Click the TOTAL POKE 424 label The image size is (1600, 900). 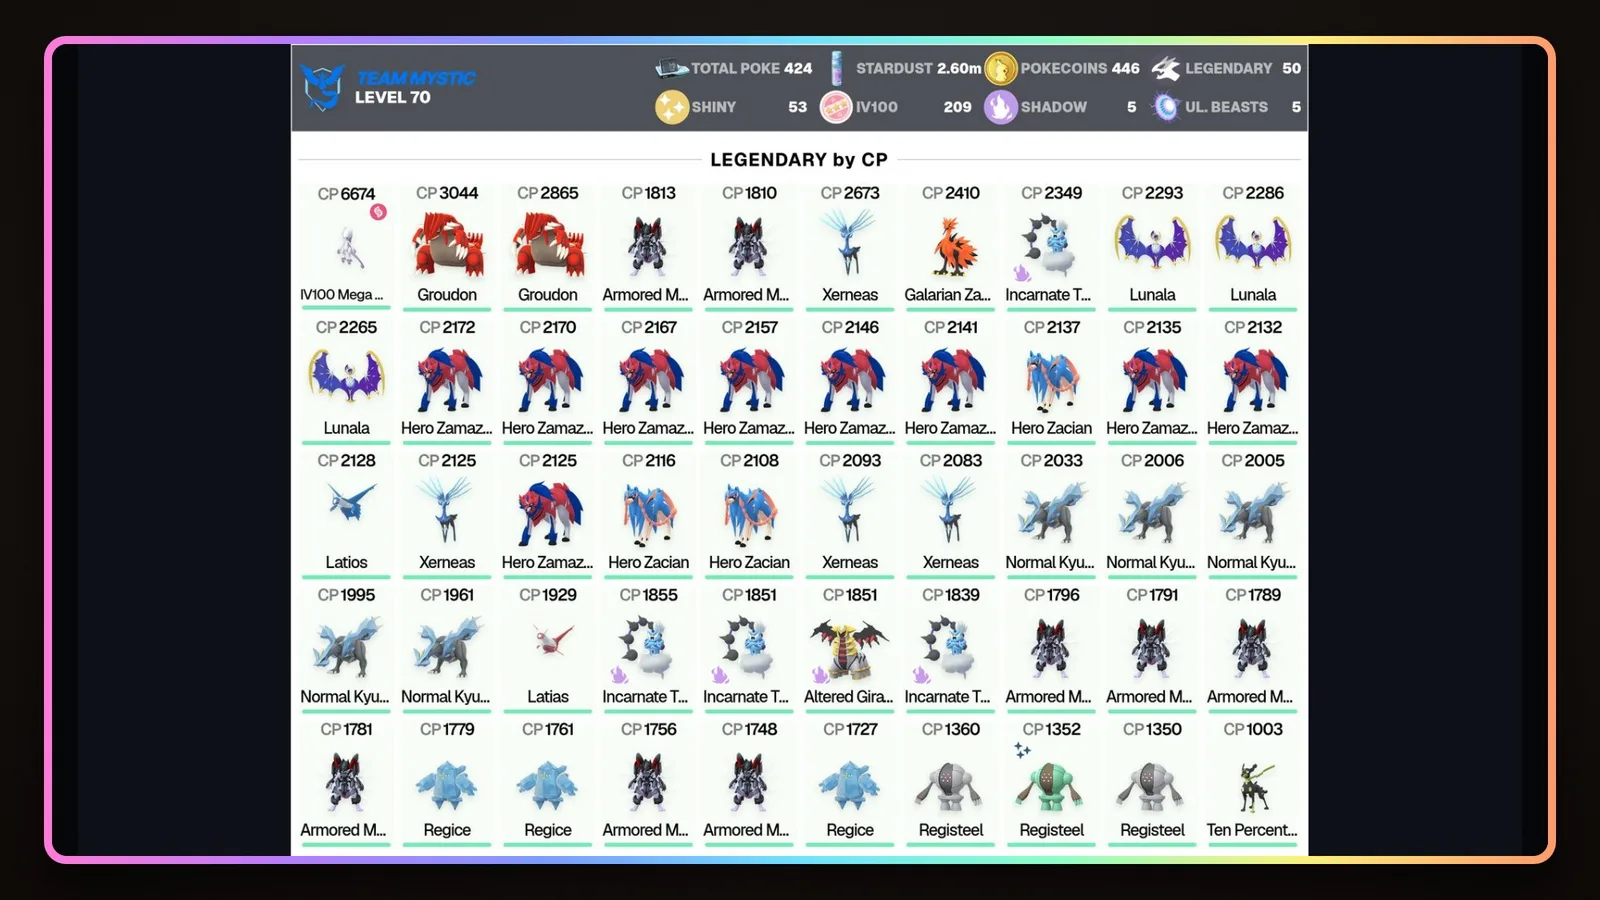pos(752,68)
